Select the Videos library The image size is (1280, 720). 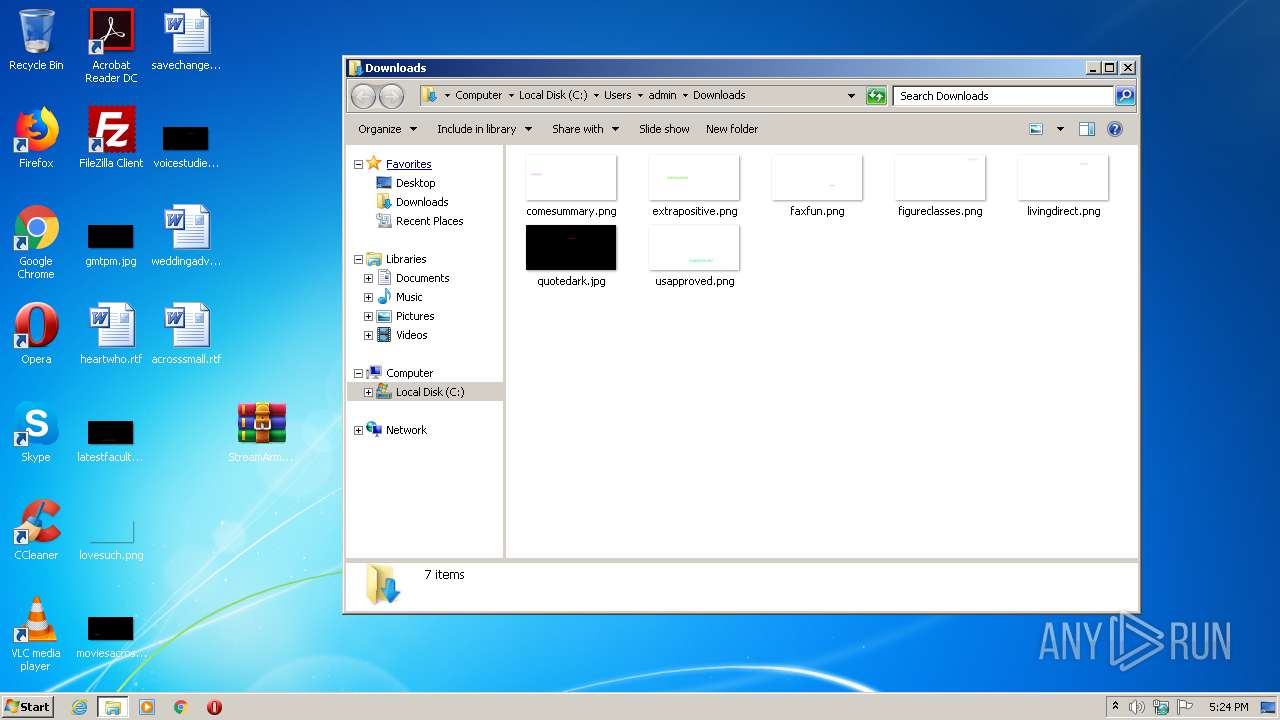point(411,335)
